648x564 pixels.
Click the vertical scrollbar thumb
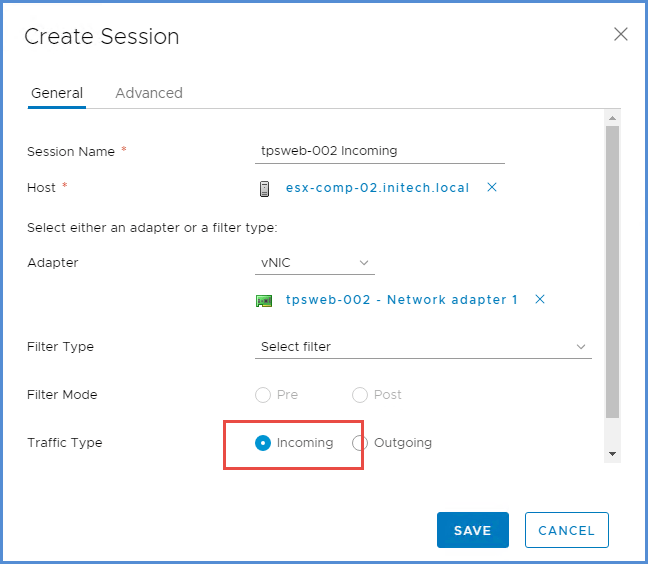(x=612, y=270)
